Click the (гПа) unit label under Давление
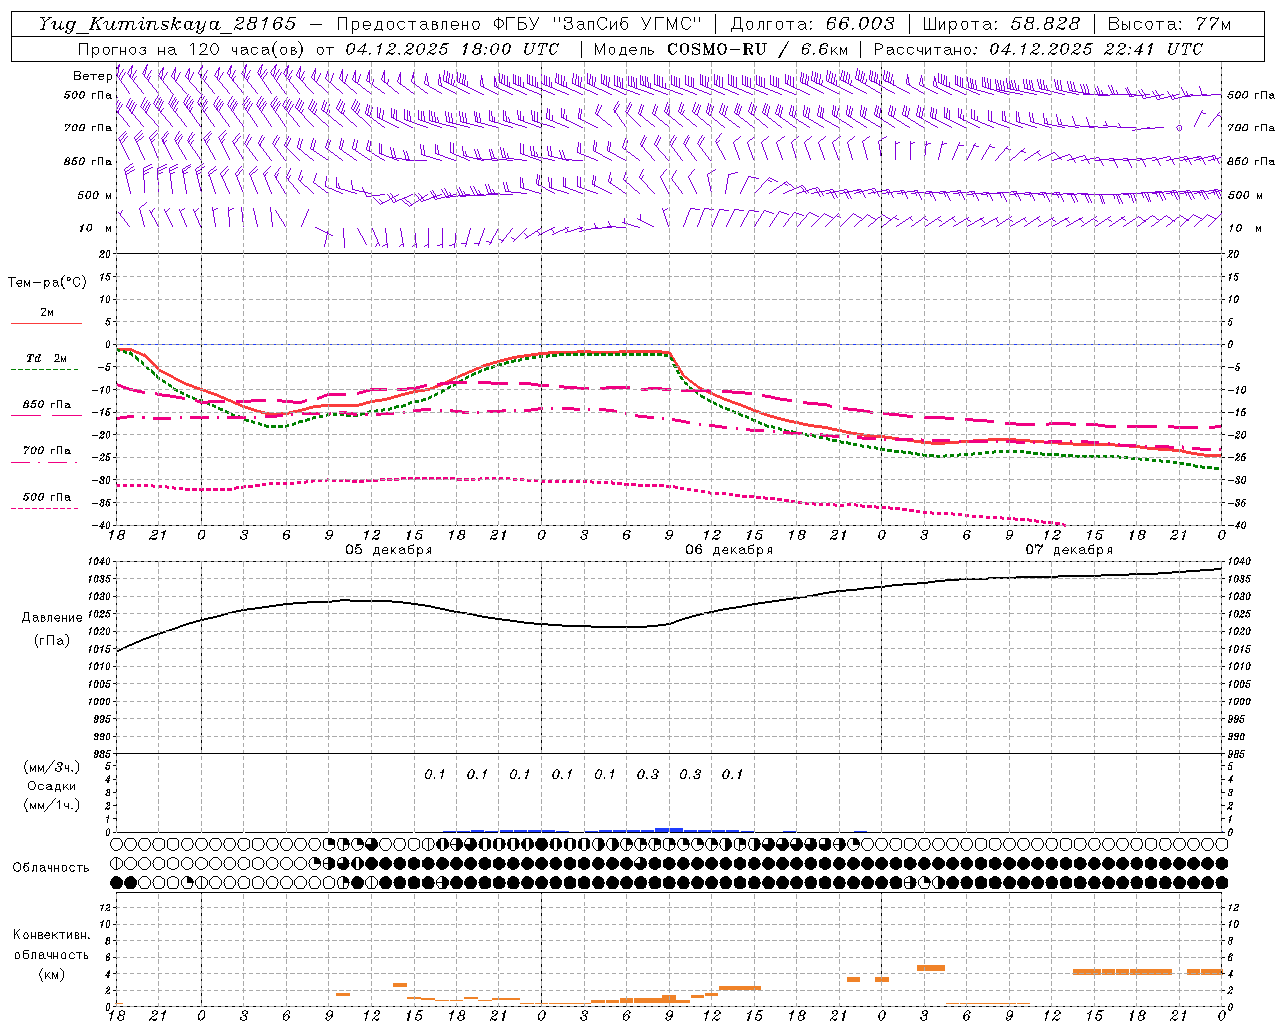The height and width of the screenshot is (1024, 1280). tap(52, 640)
